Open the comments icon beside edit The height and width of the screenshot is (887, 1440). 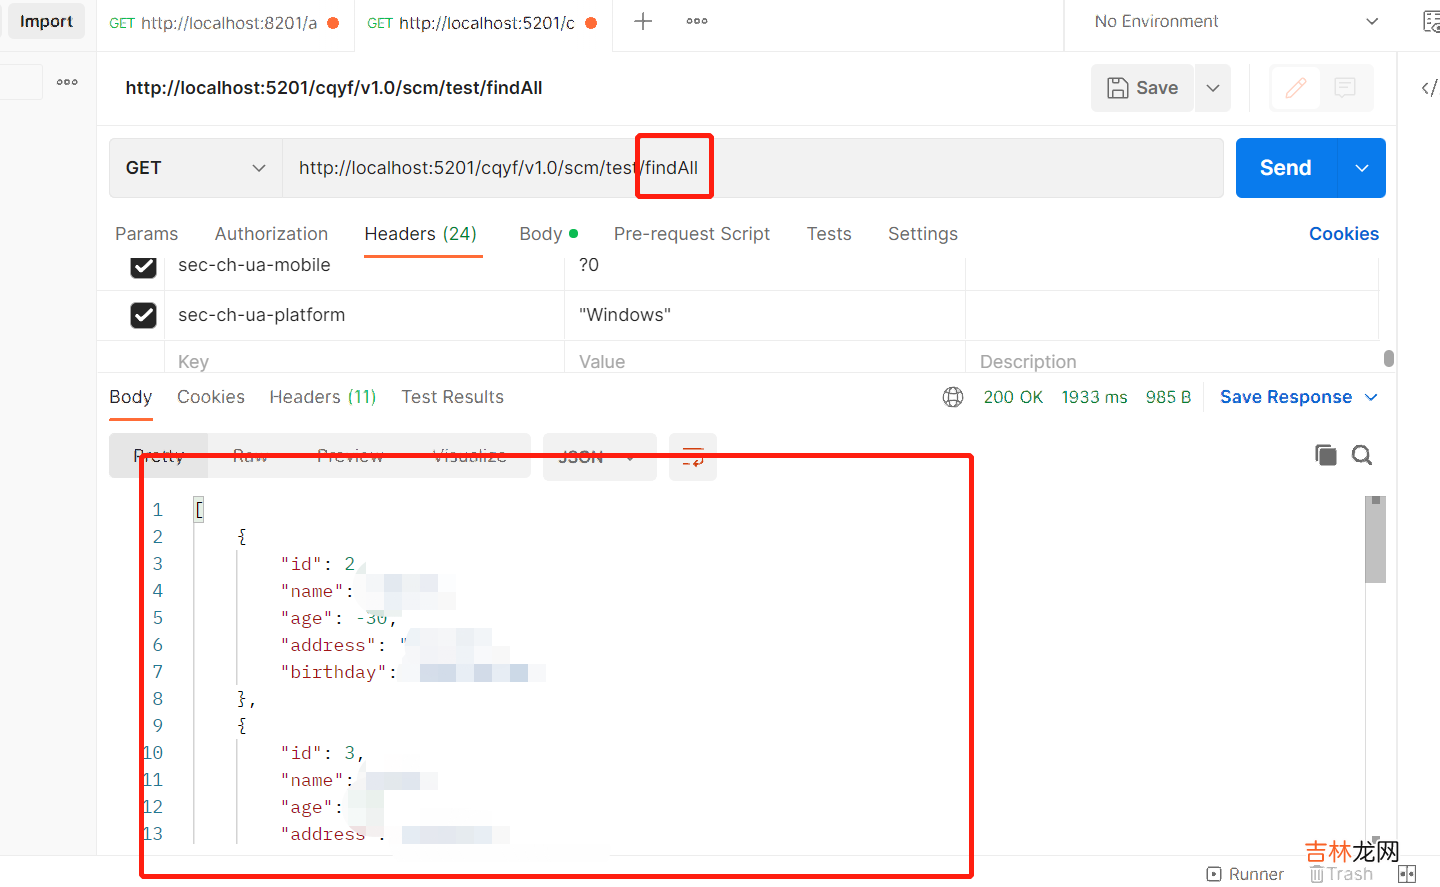[x=1345, y=88]
